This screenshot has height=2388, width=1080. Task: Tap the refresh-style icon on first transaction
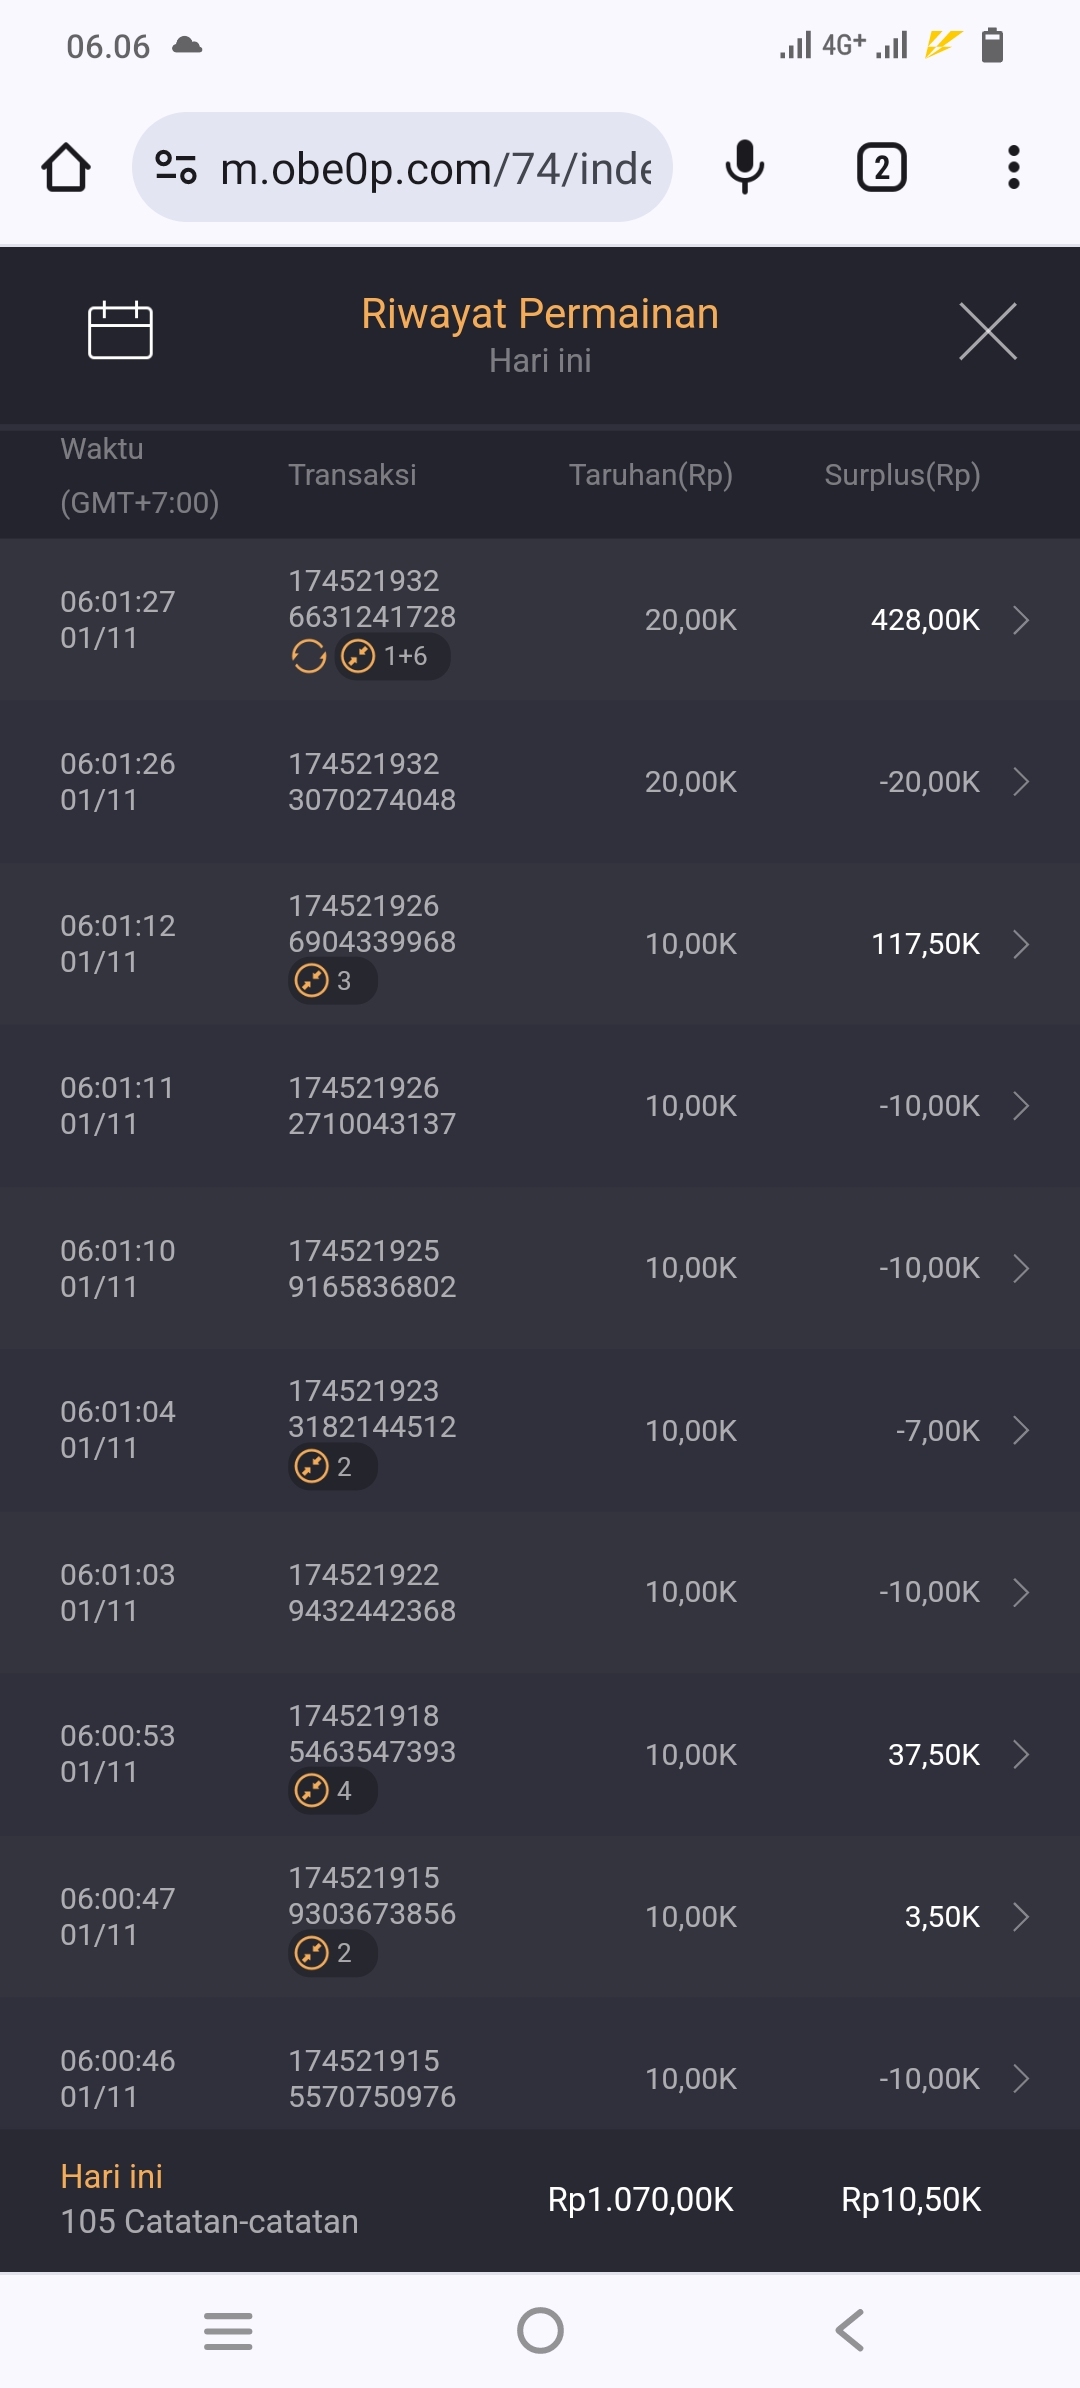tap(309, 657)
